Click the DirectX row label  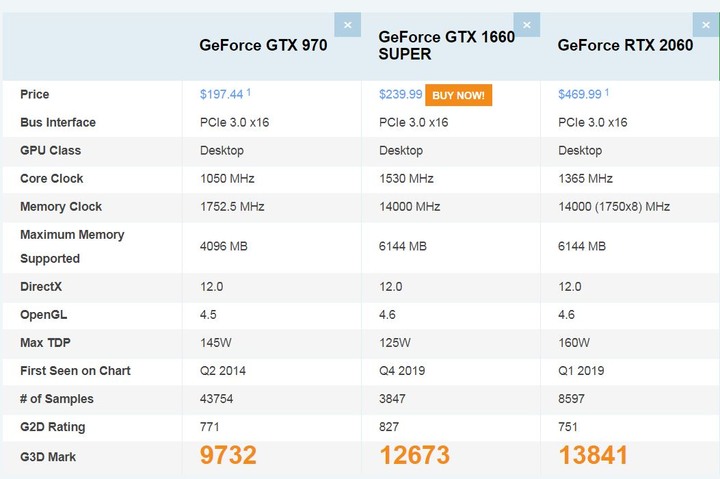(41, 287)
